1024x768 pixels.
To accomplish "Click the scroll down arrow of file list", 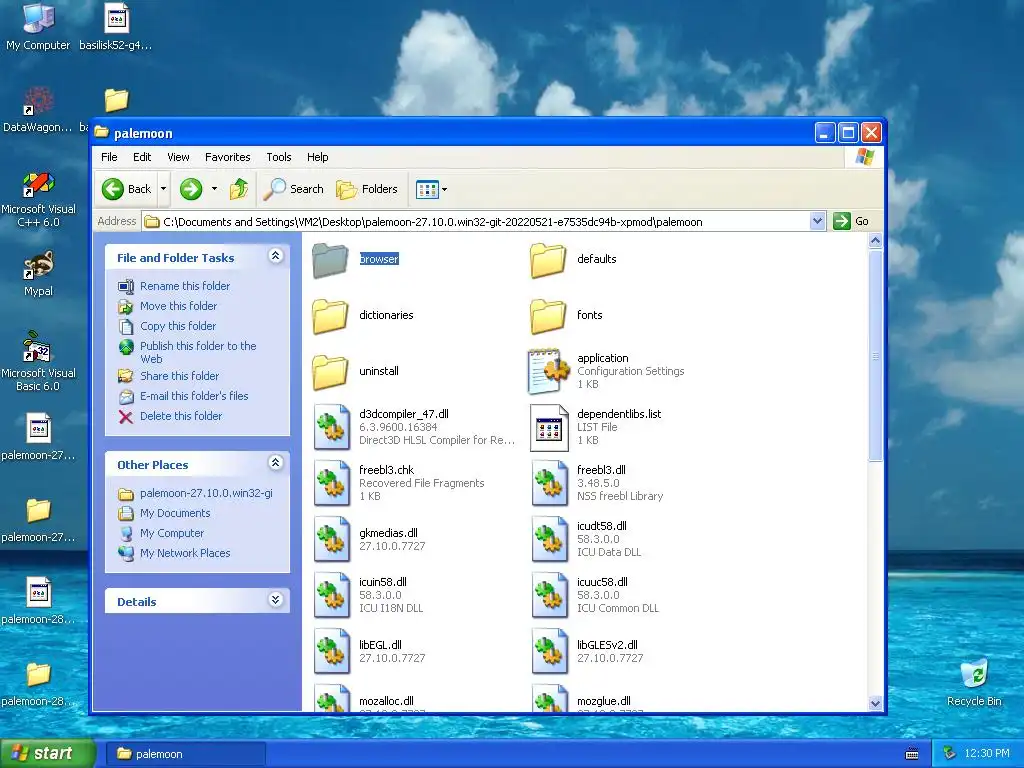I will click(875, 703).
